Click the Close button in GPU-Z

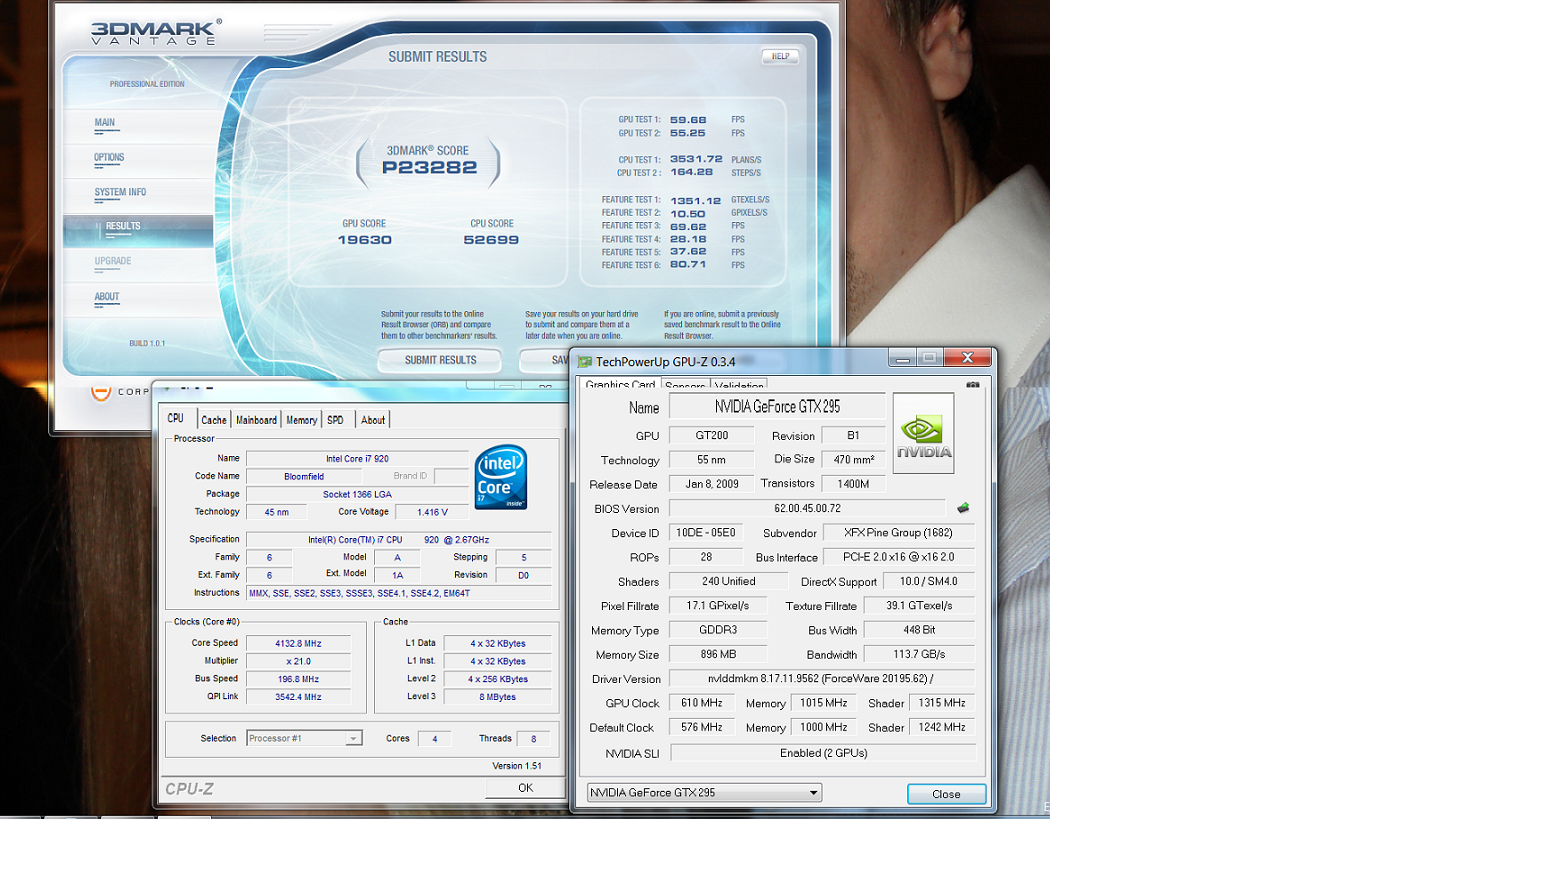tap(946, 794)
